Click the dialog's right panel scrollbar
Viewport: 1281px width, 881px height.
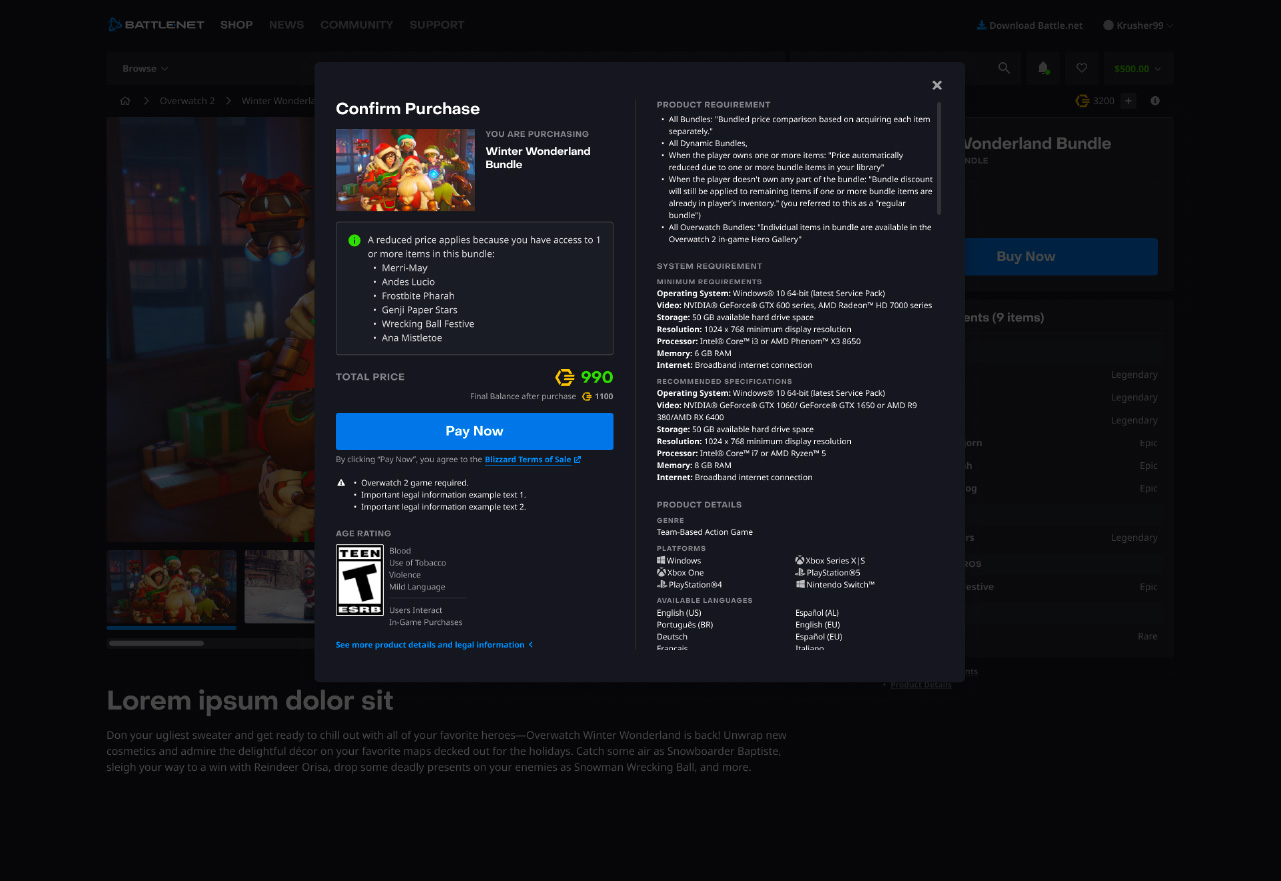939,158
